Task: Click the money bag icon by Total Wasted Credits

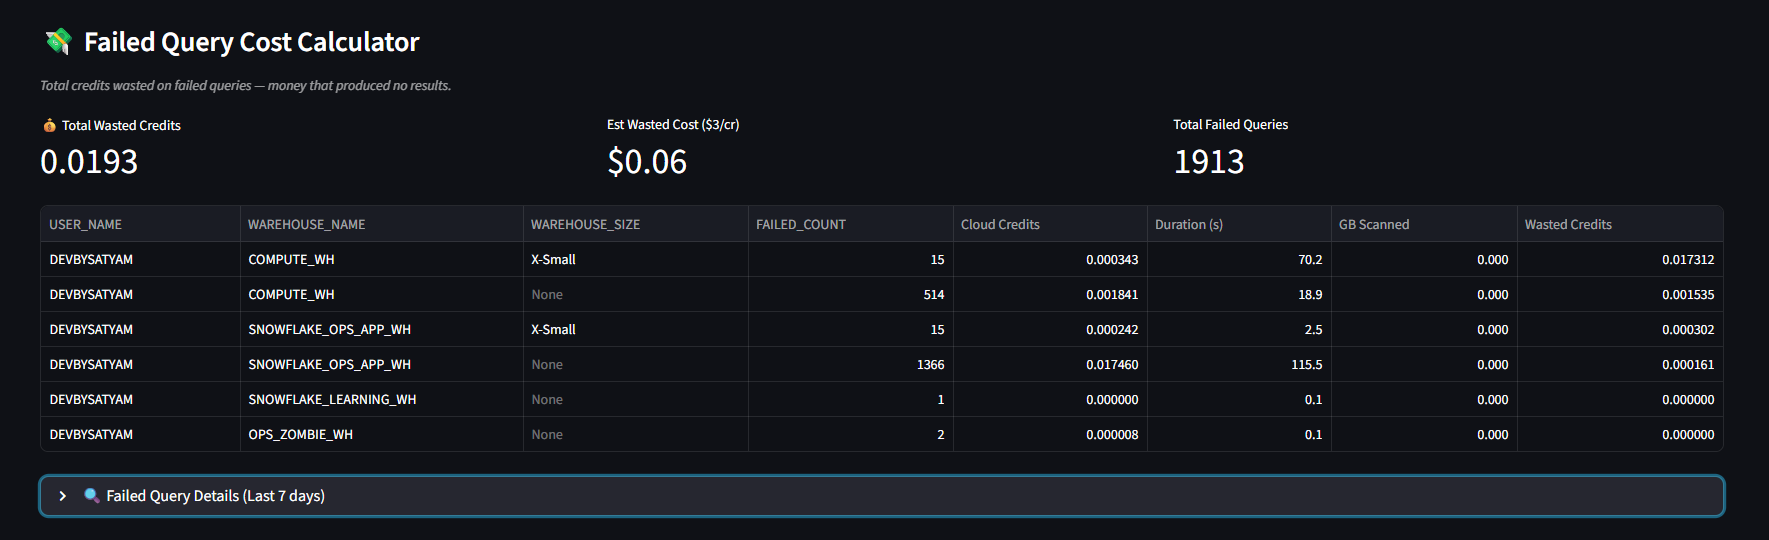Action: click(49, 125)
